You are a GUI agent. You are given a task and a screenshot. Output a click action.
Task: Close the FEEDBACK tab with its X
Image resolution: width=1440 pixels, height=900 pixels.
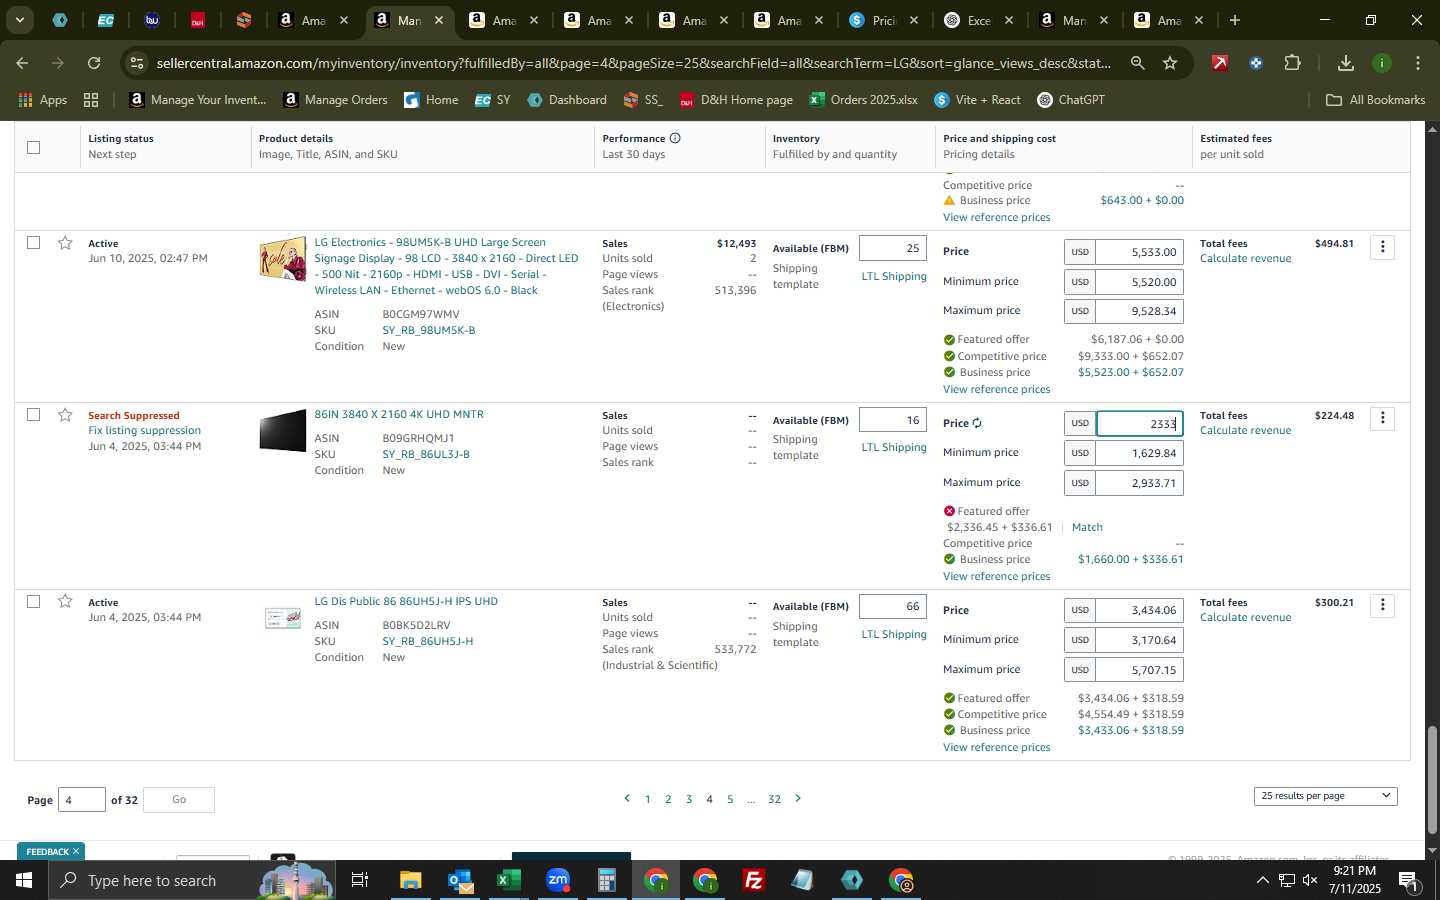pyautogui.click(x=75, y=851)
